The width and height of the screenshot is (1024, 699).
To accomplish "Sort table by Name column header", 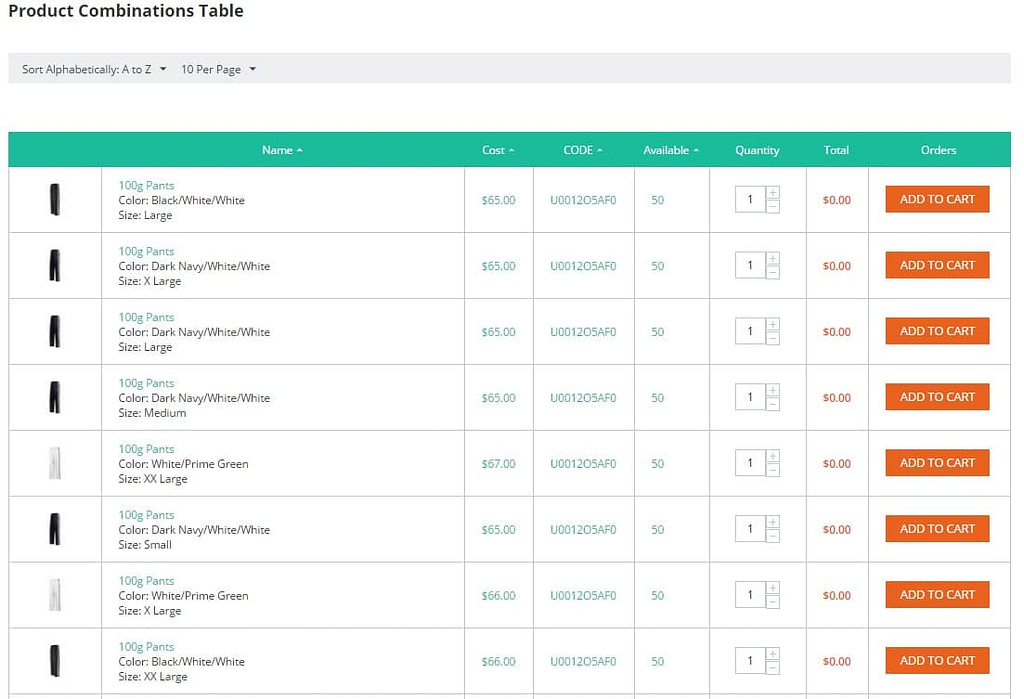I will pyautogui.click(x=282, y=150).
